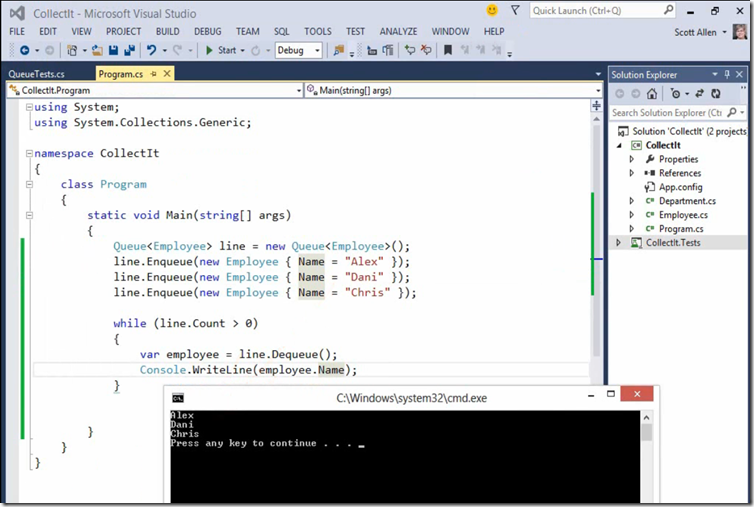Click Sync with Active Document arrows icon

[700, 94]
